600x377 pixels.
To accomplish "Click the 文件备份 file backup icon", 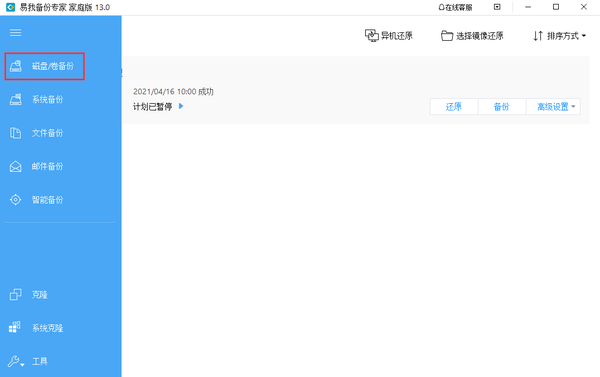I will coord(16,133).
